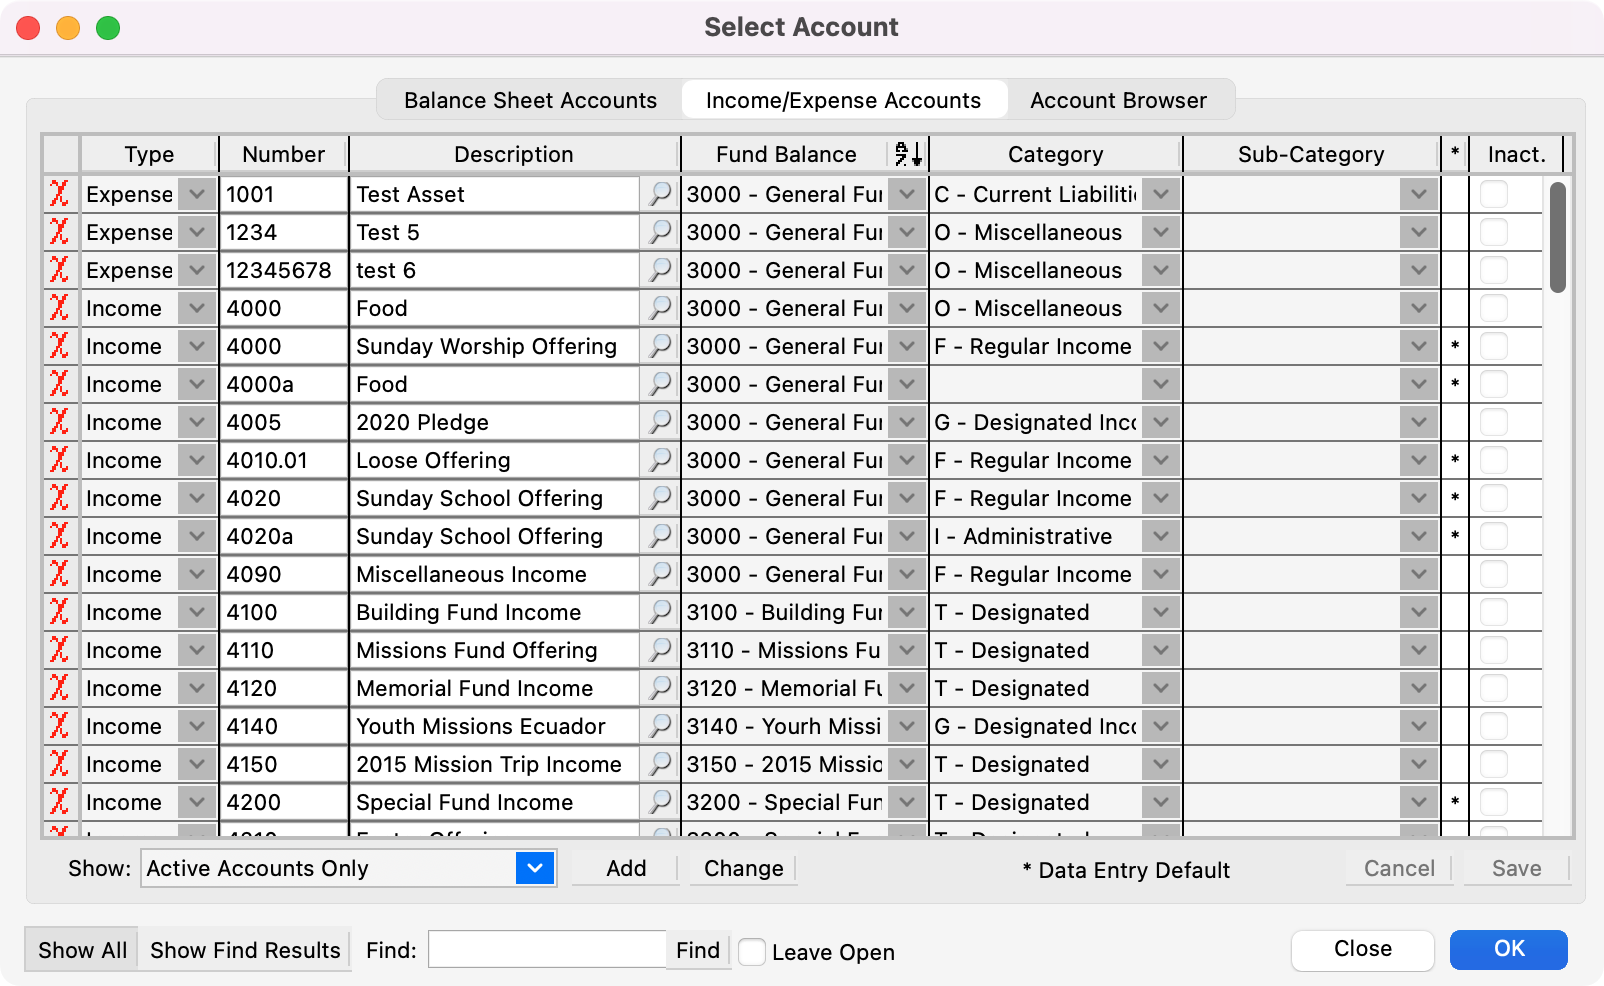Expand Type dropdown for account 1234
The height and width of the screenshot is (986, 1604).
tap(197, 232)
